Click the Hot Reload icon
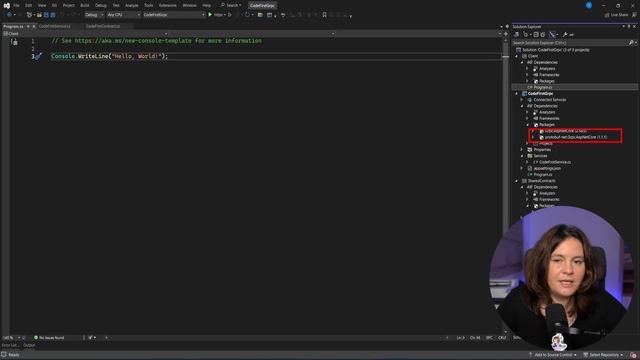This screenshot has width=640, height=360. 247,15
